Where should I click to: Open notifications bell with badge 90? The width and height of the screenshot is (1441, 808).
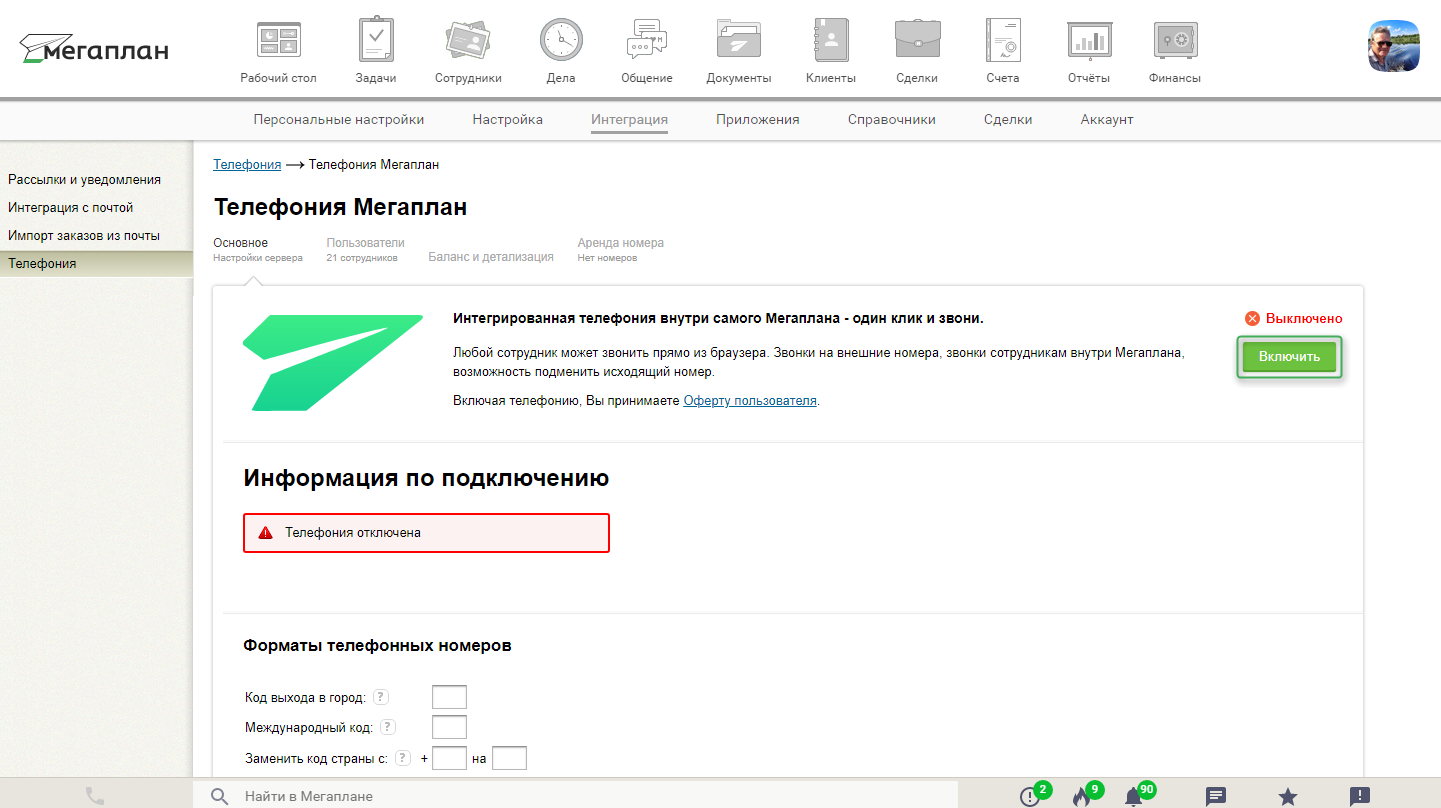point(1133,796)
